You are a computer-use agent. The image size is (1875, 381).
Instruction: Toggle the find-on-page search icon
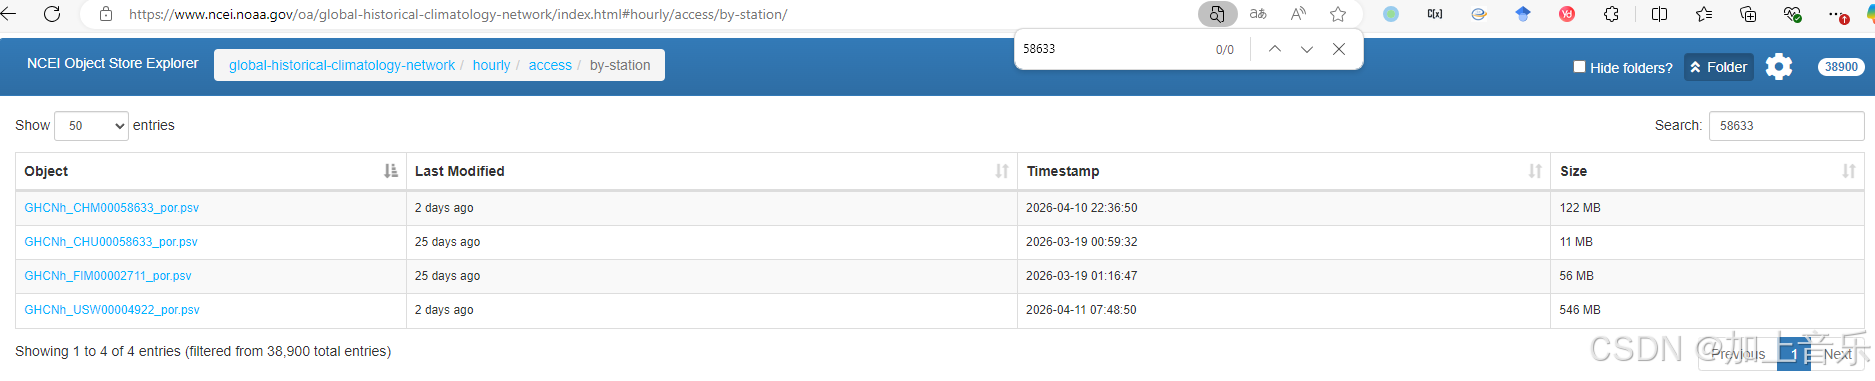pos(1217,14)
